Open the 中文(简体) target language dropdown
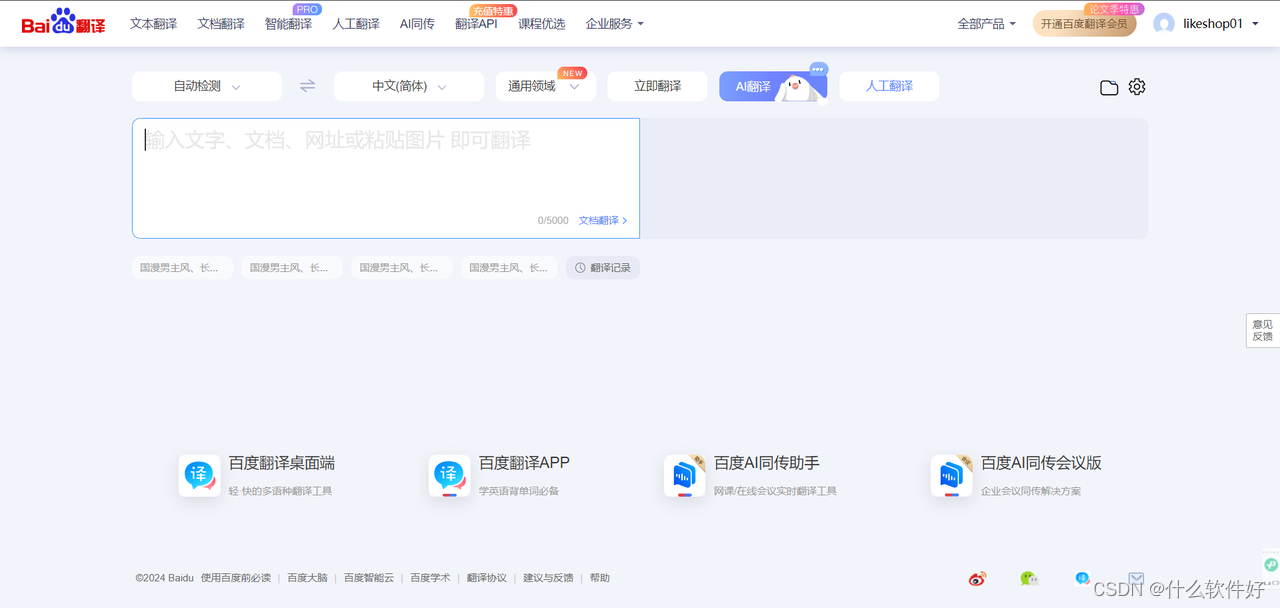This screenshot has width=1280, height=608. 409,86
